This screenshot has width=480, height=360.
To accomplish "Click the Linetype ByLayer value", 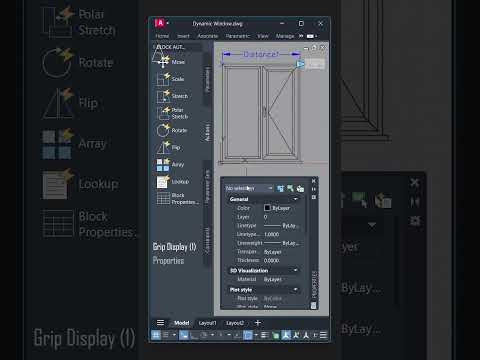I will [282, 226].
